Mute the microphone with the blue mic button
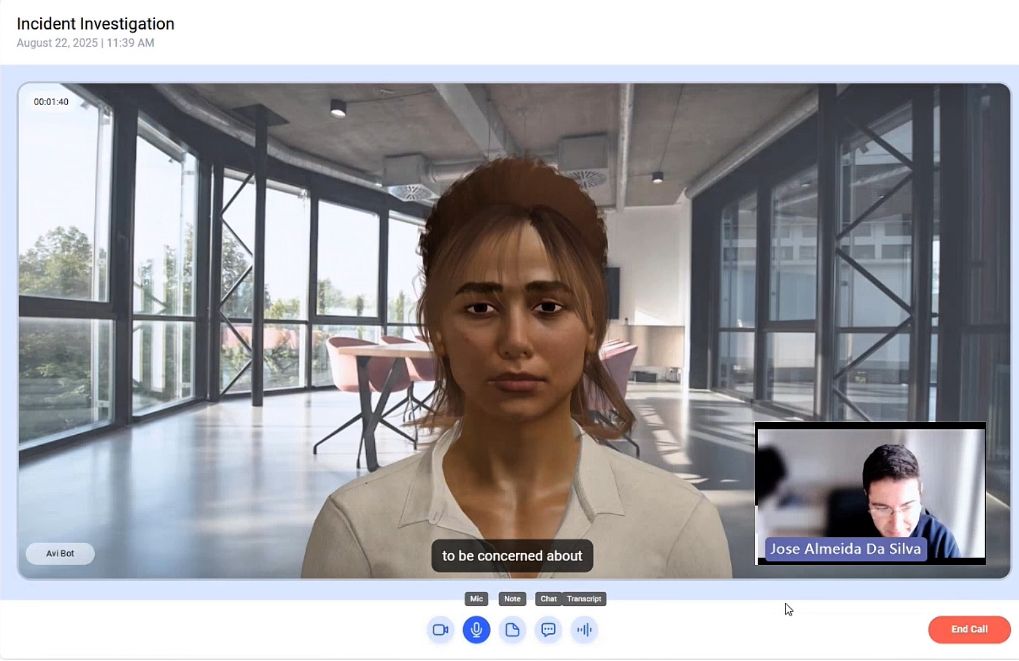Image resolution: width=1019 pixels, height=661 pixels. 476,630
